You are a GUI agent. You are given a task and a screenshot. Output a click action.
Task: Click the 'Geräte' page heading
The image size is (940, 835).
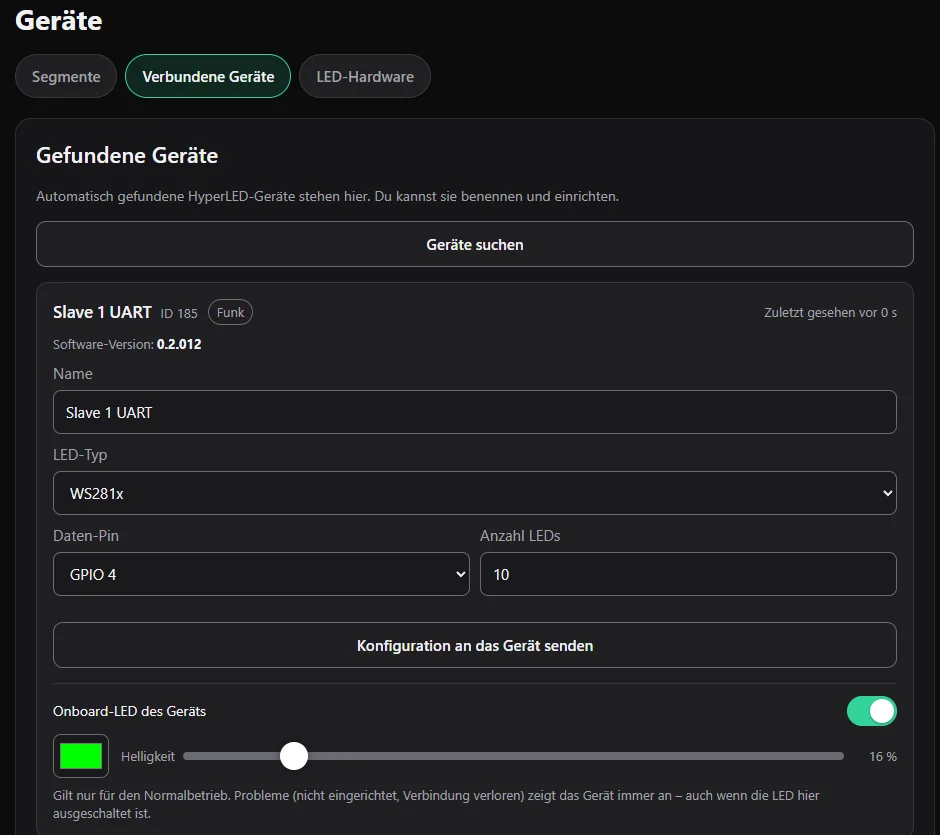[x=59, y=20]
